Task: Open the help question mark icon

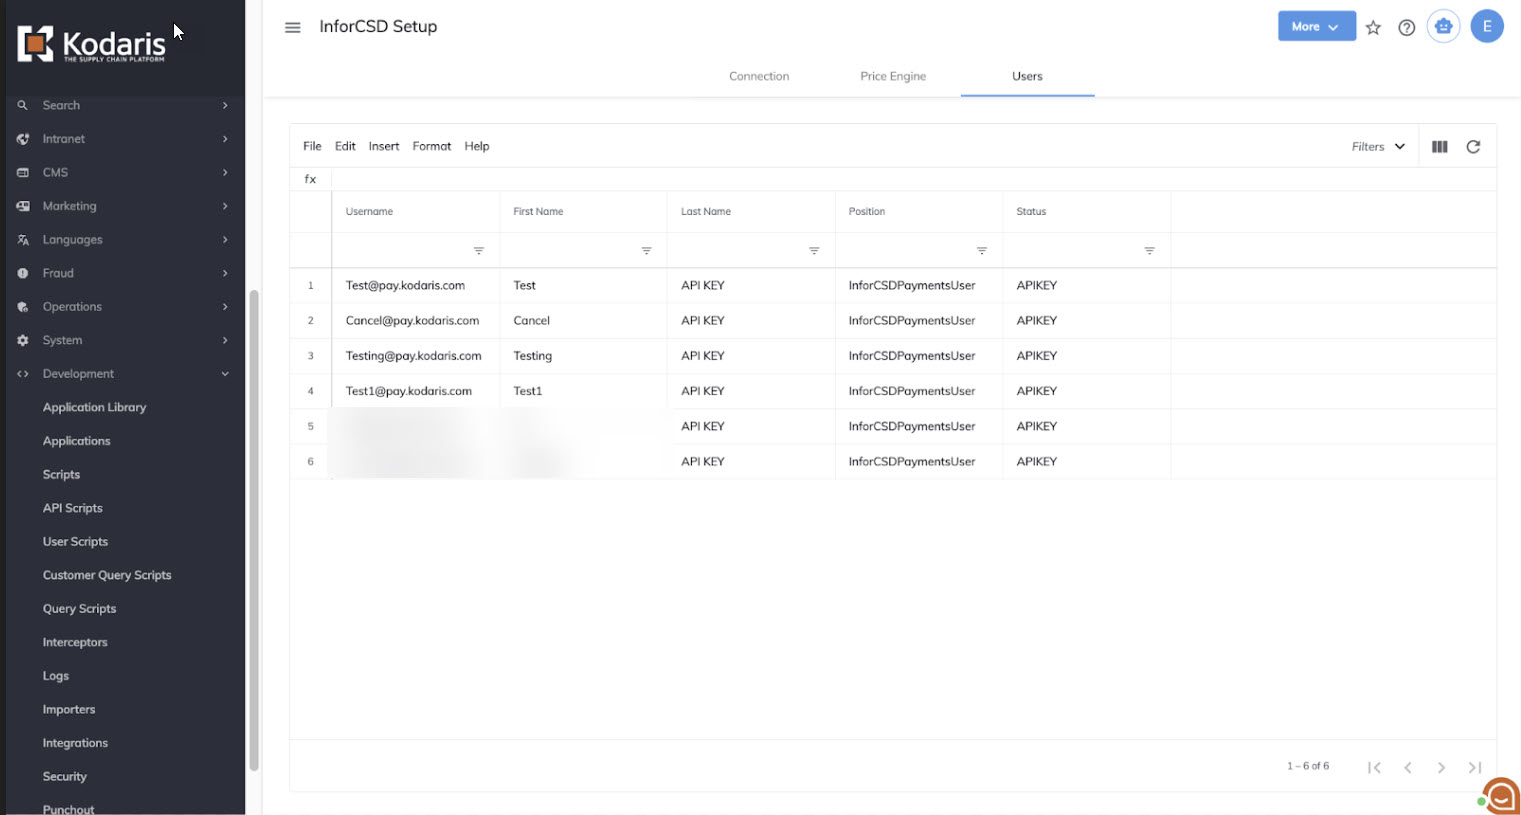Action: point(1406,28)
